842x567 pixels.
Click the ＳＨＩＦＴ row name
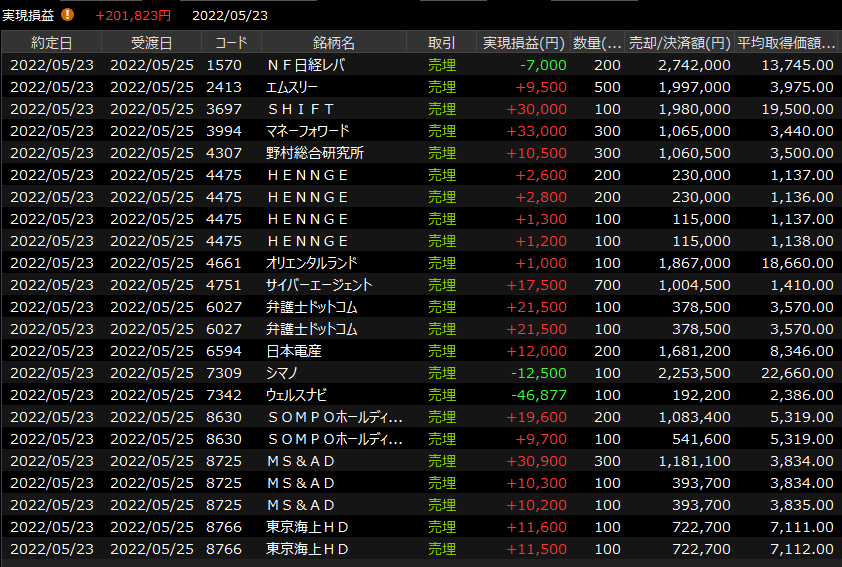pyautogui.click(x=301, y=109)
